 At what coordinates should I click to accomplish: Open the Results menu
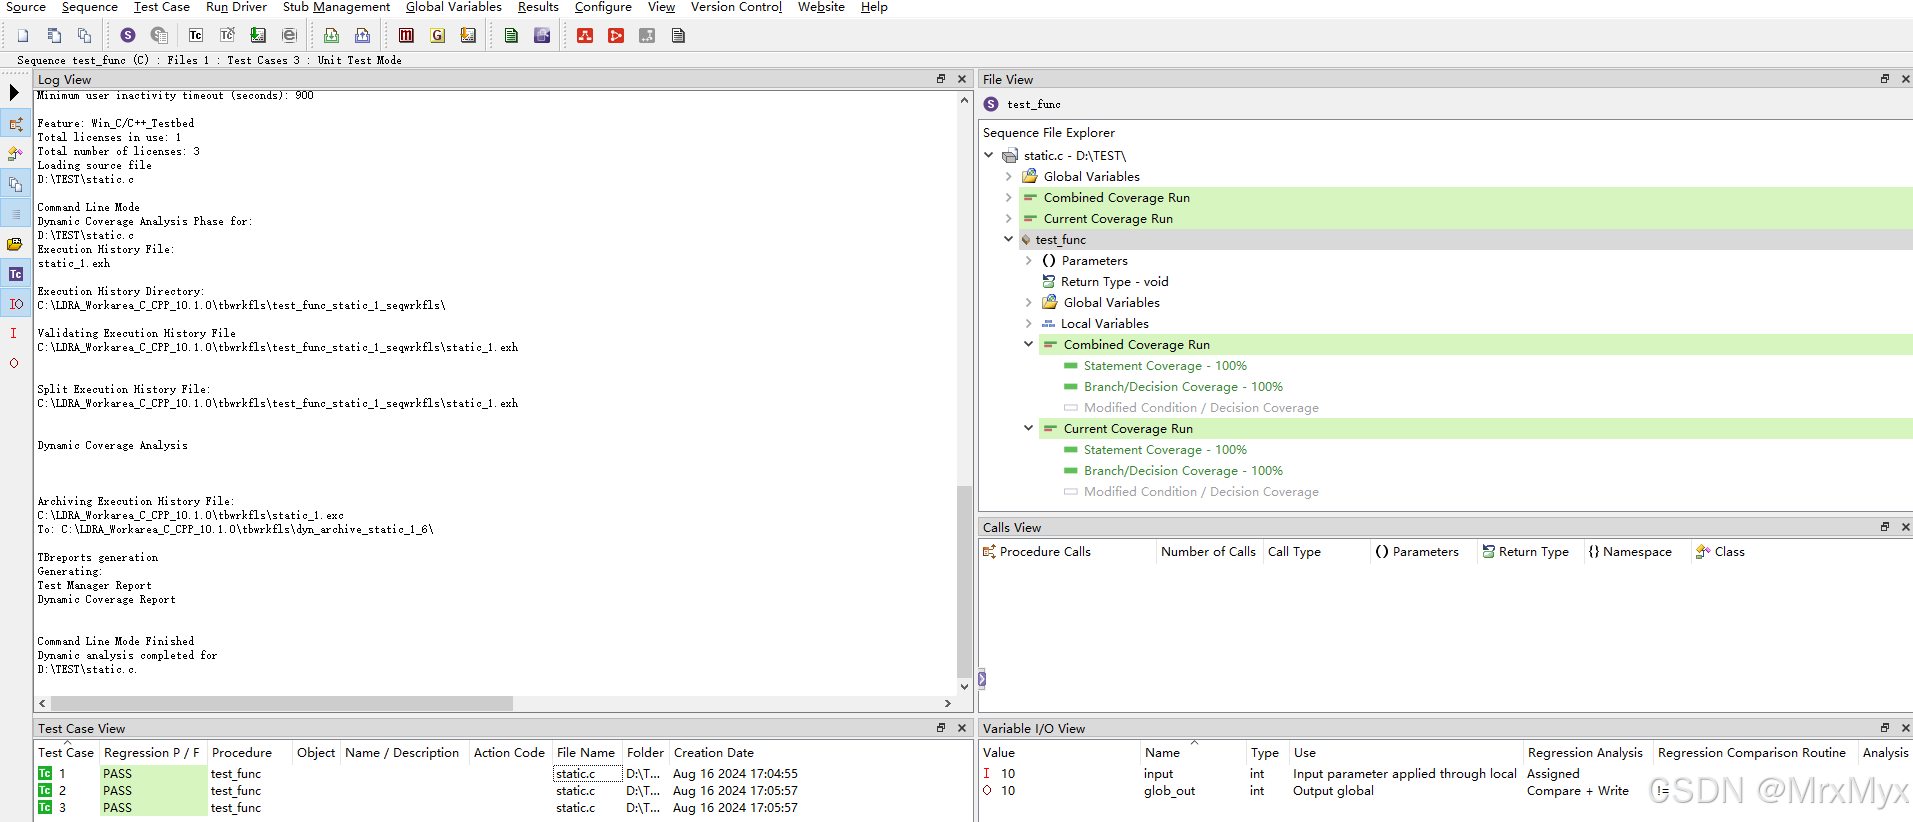[538, 7]
